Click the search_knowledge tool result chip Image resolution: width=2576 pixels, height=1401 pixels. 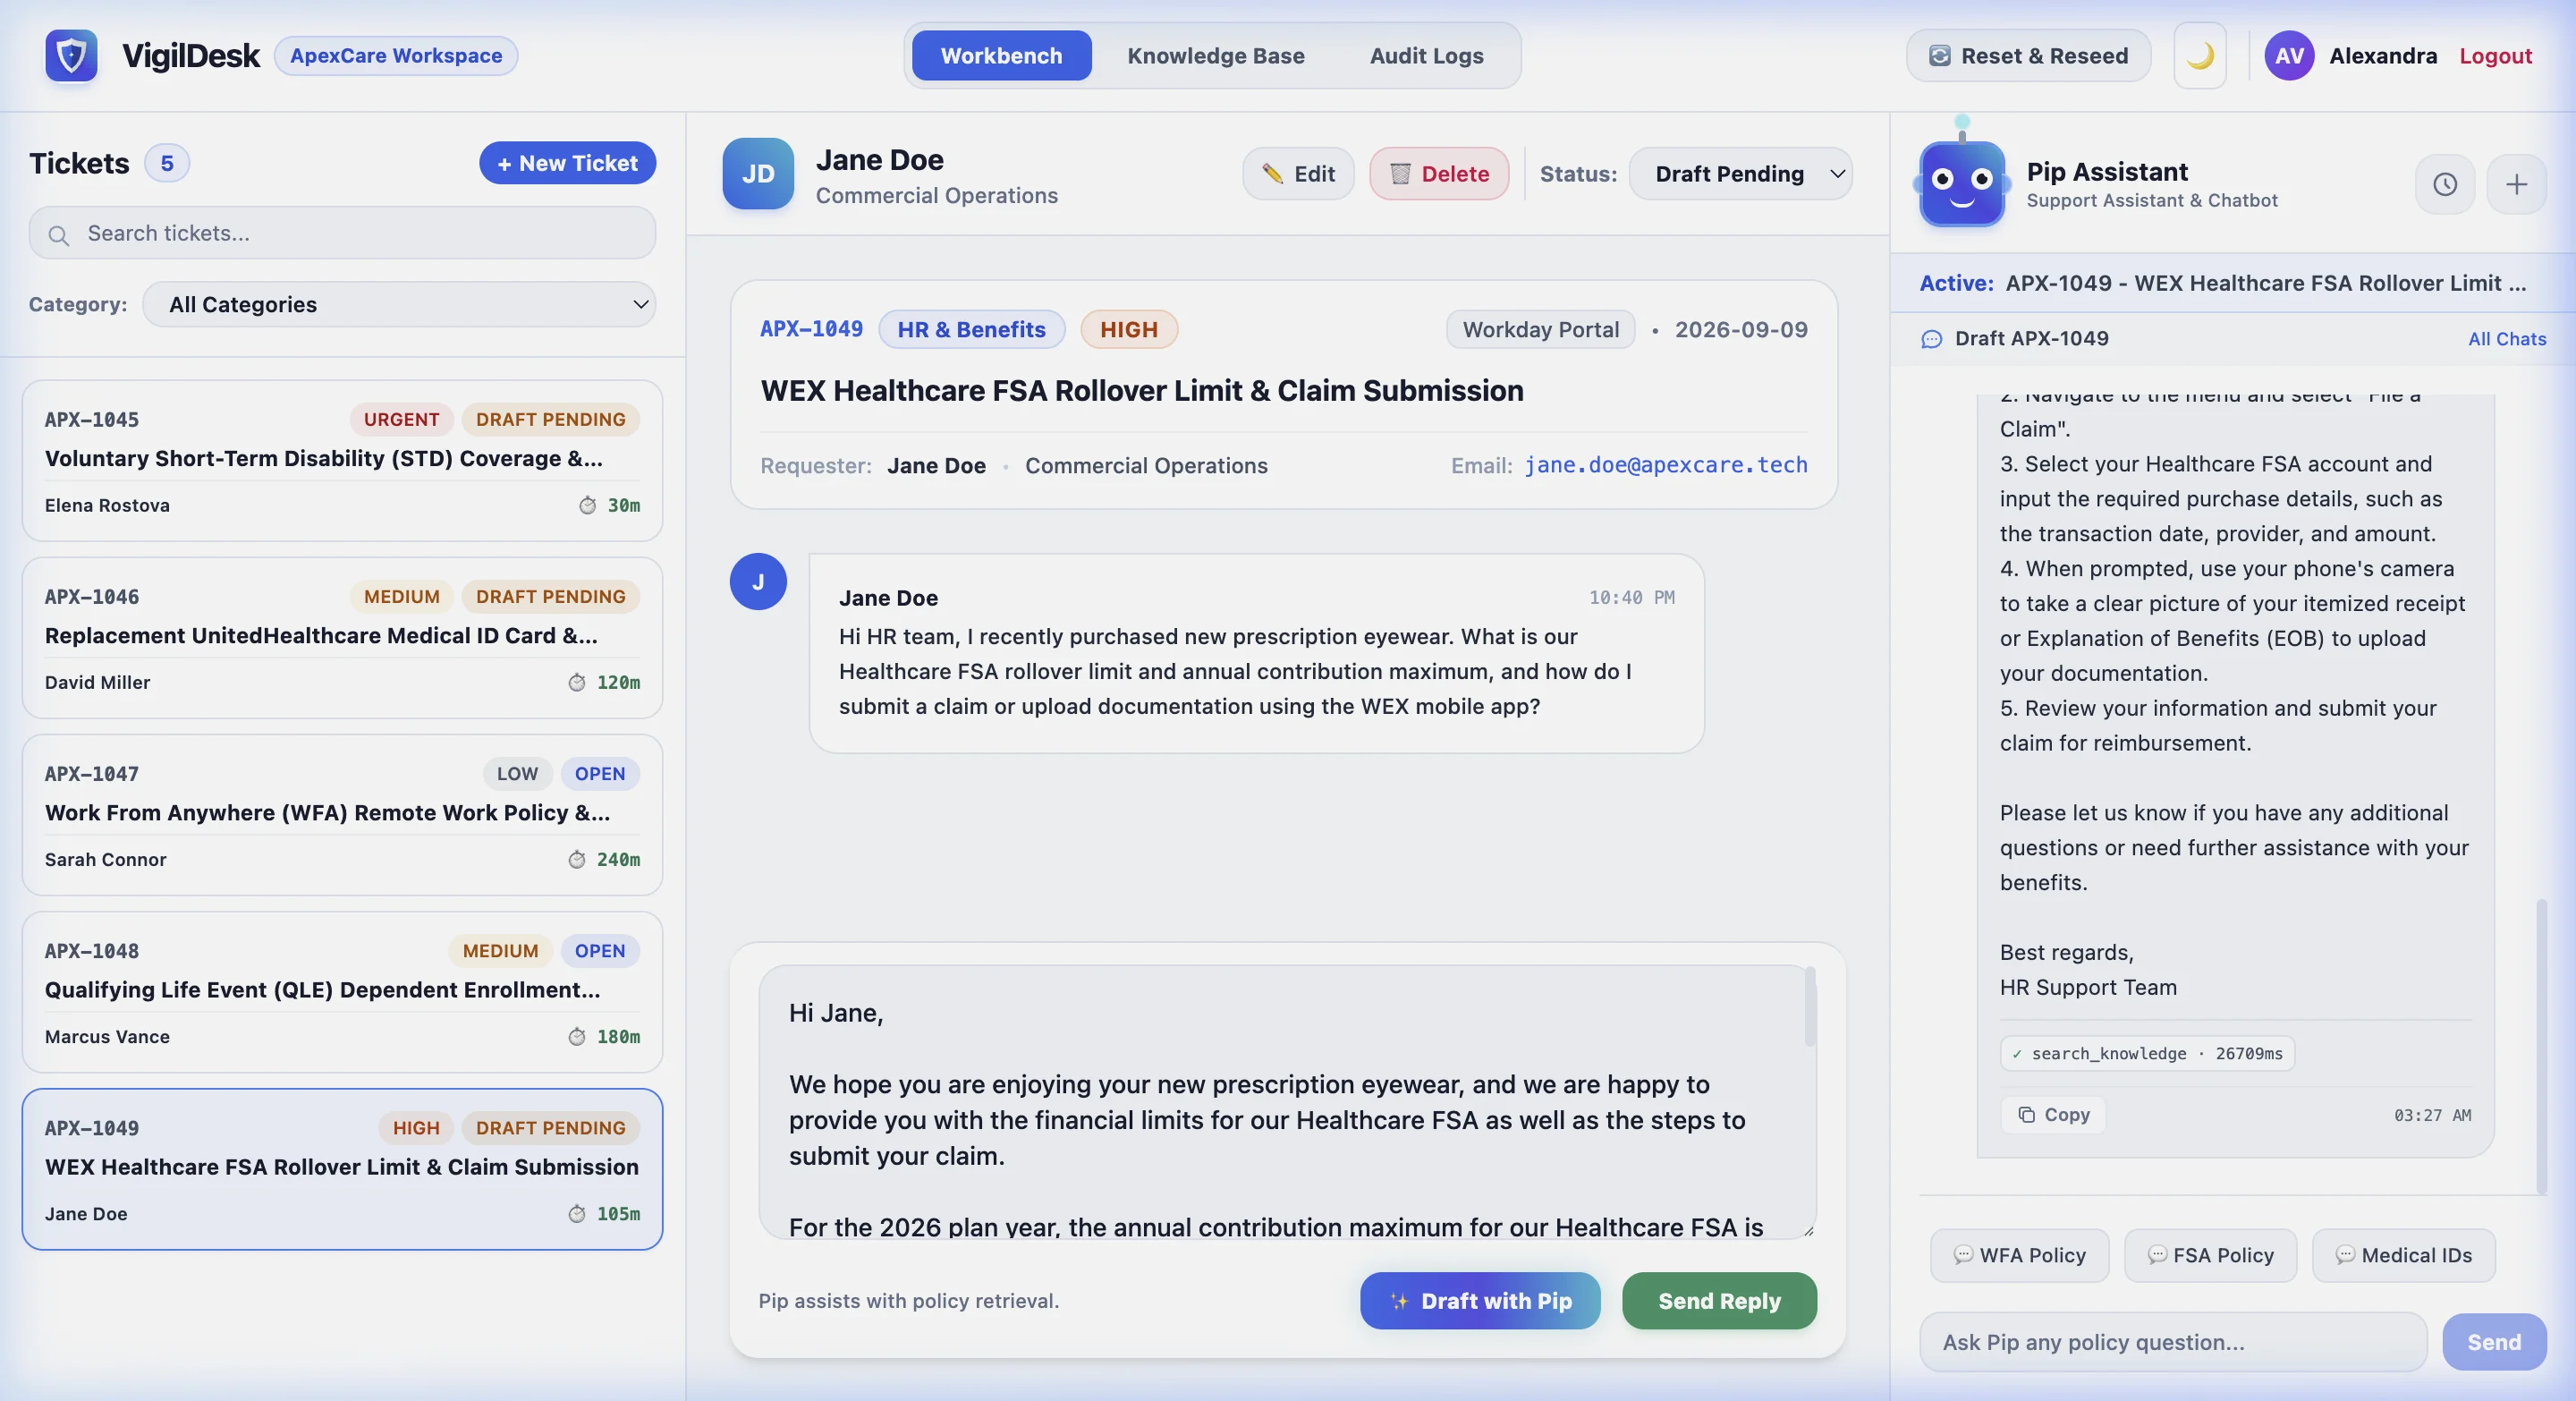click(x=2147, y=1054)
